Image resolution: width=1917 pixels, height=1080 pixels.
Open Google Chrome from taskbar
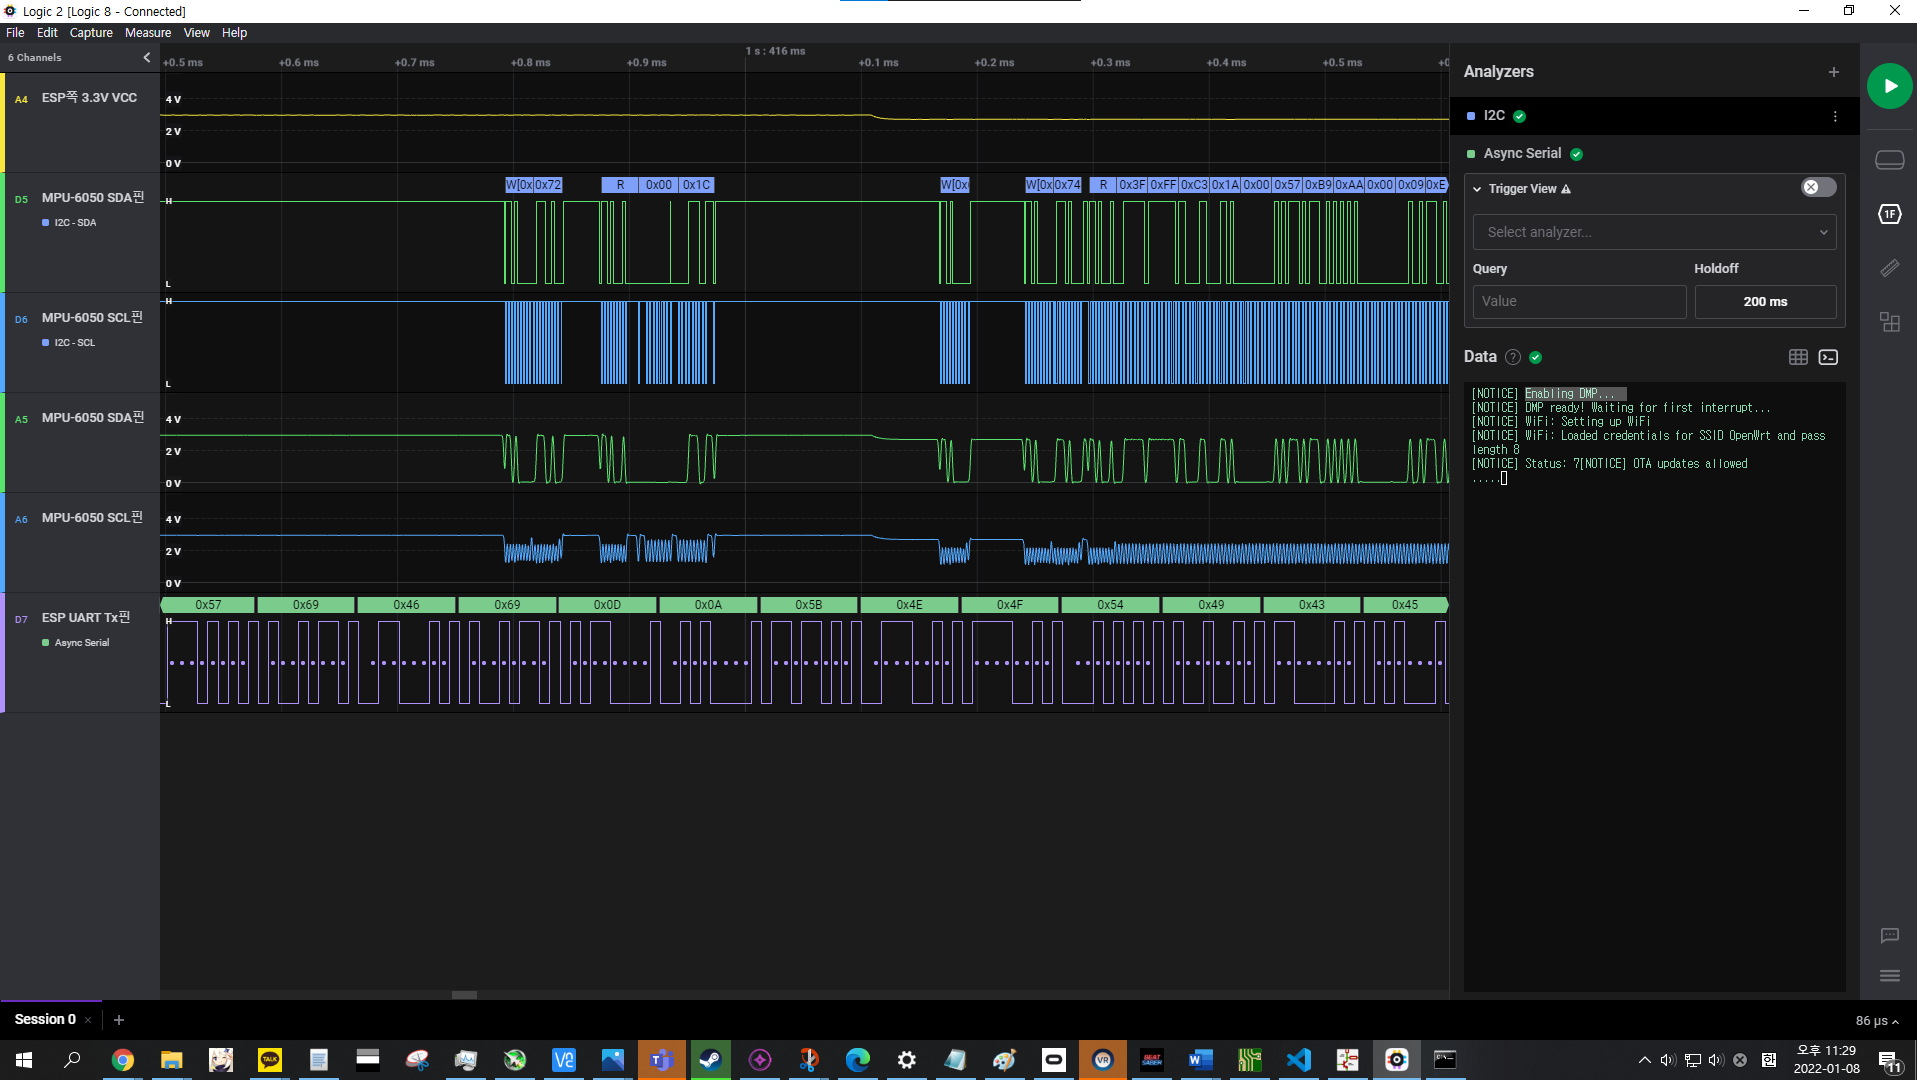(122, 1060)
